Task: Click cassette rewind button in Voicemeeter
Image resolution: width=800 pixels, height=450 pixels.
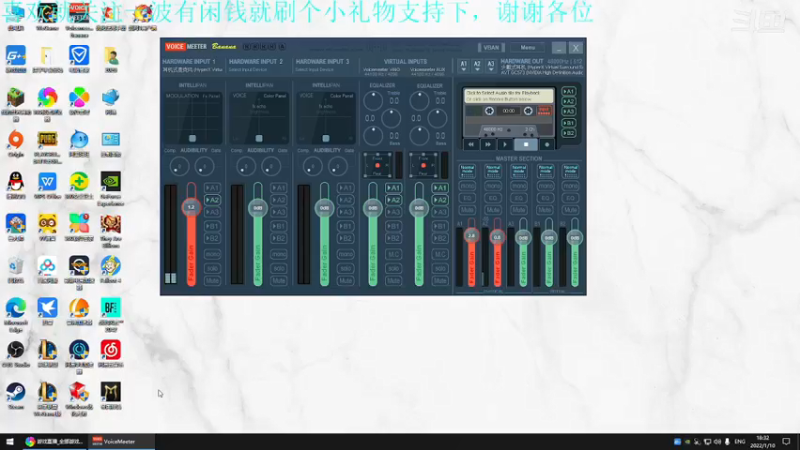Action: [471, 145]
